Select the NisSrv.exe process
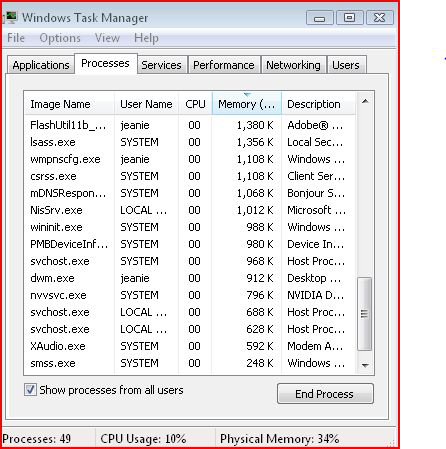The image size is (446, 449). (x=190, y=210)
